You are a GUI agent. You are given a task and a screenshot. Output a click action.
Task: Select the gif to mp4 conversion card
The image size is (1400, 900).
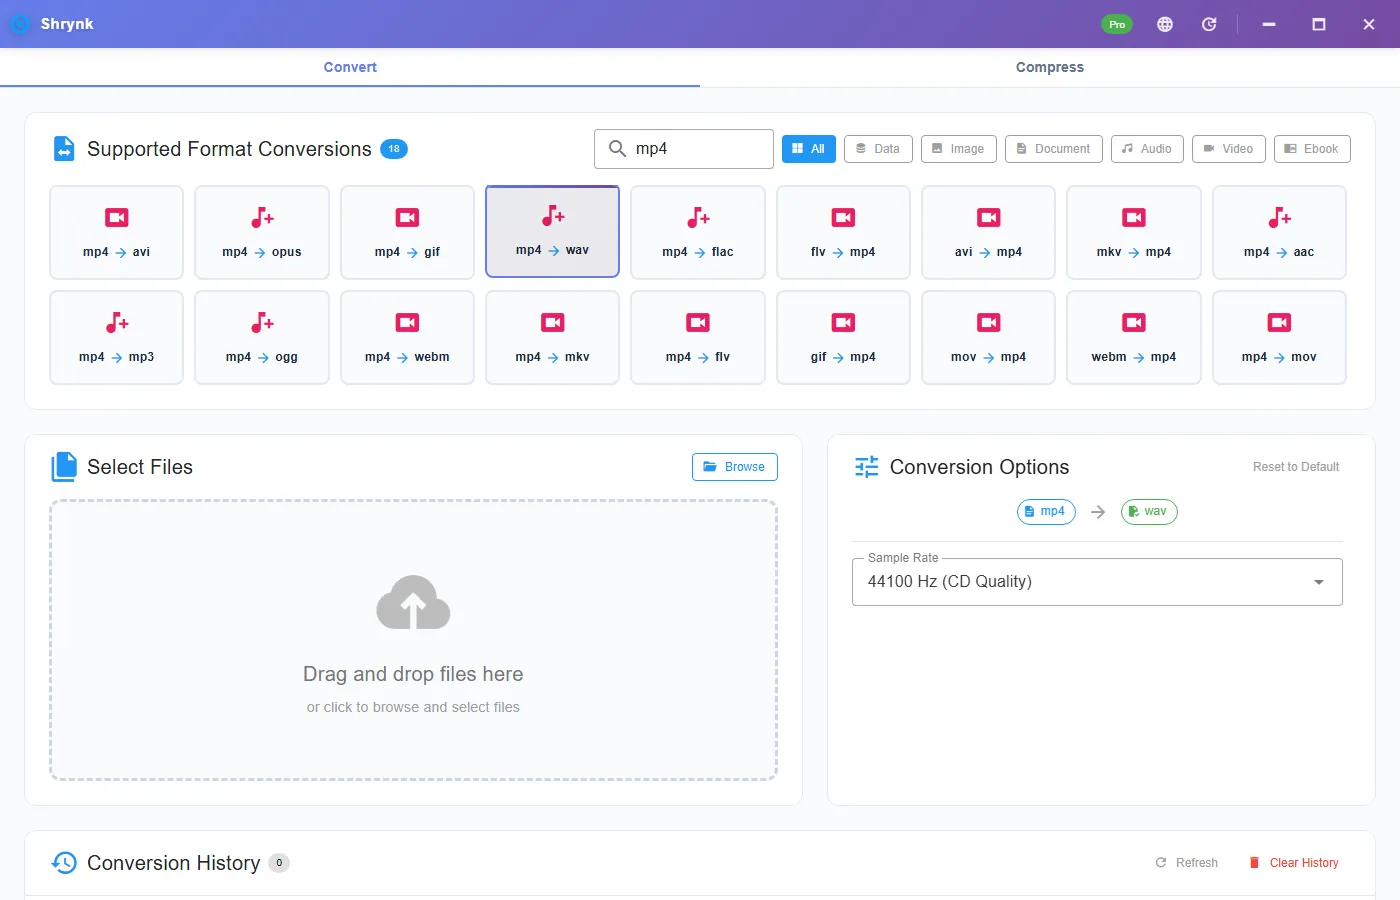[x=843, y=337]
